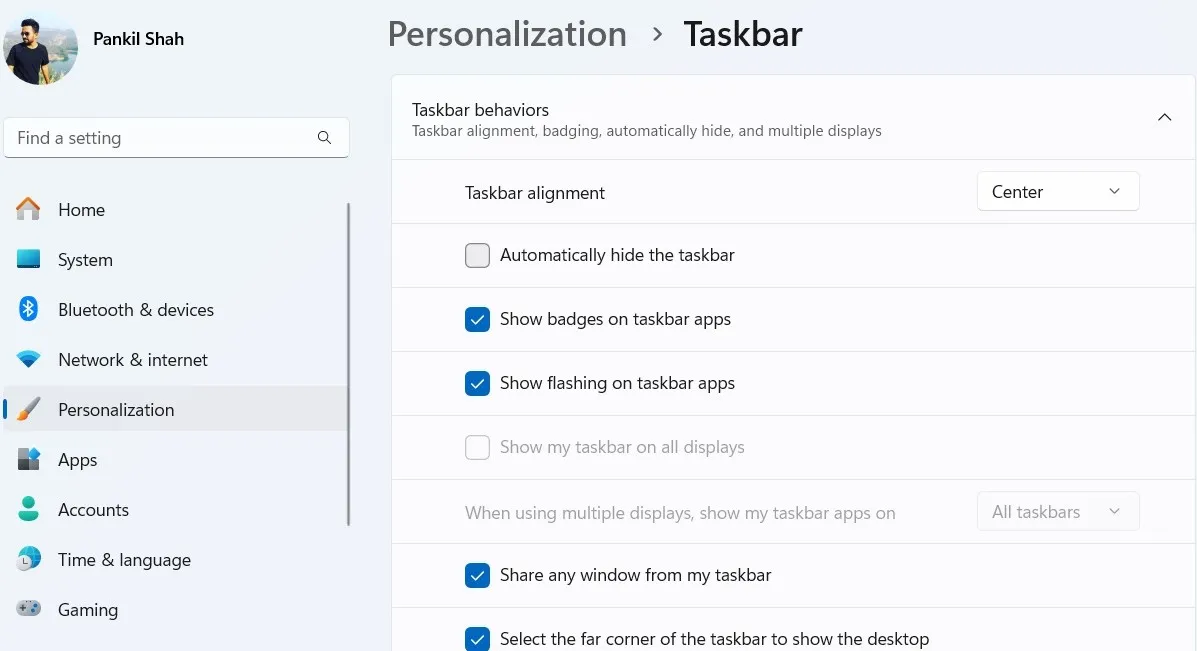The image size is (1197, 651).
Task: Open the Taskbar alignment dropdown
Action: (1057, 191)
